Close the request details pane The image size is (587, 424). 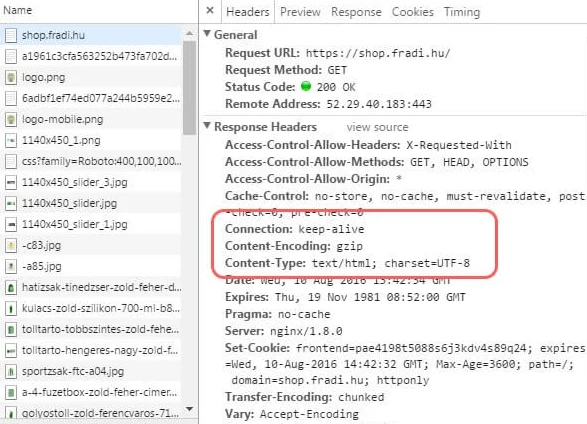tap(210, 10)
